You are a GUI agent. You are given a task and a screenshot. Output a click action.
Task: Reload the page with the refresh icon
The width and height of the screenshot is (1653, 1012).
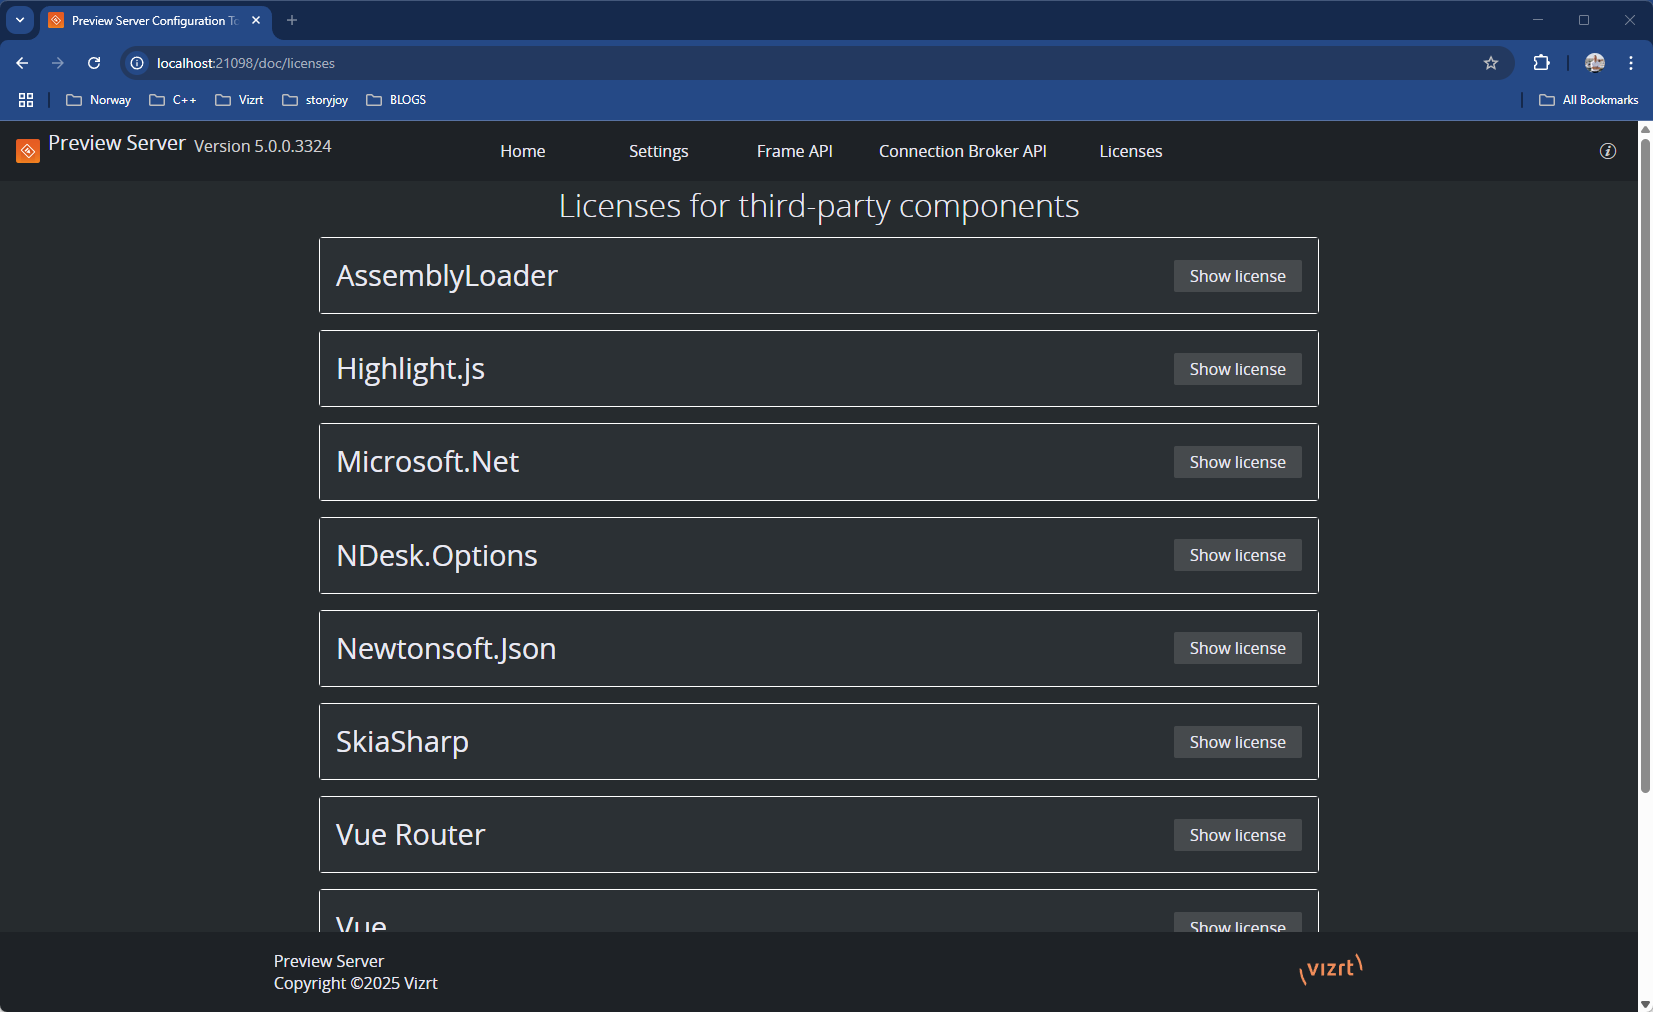(x=94, y=63)
